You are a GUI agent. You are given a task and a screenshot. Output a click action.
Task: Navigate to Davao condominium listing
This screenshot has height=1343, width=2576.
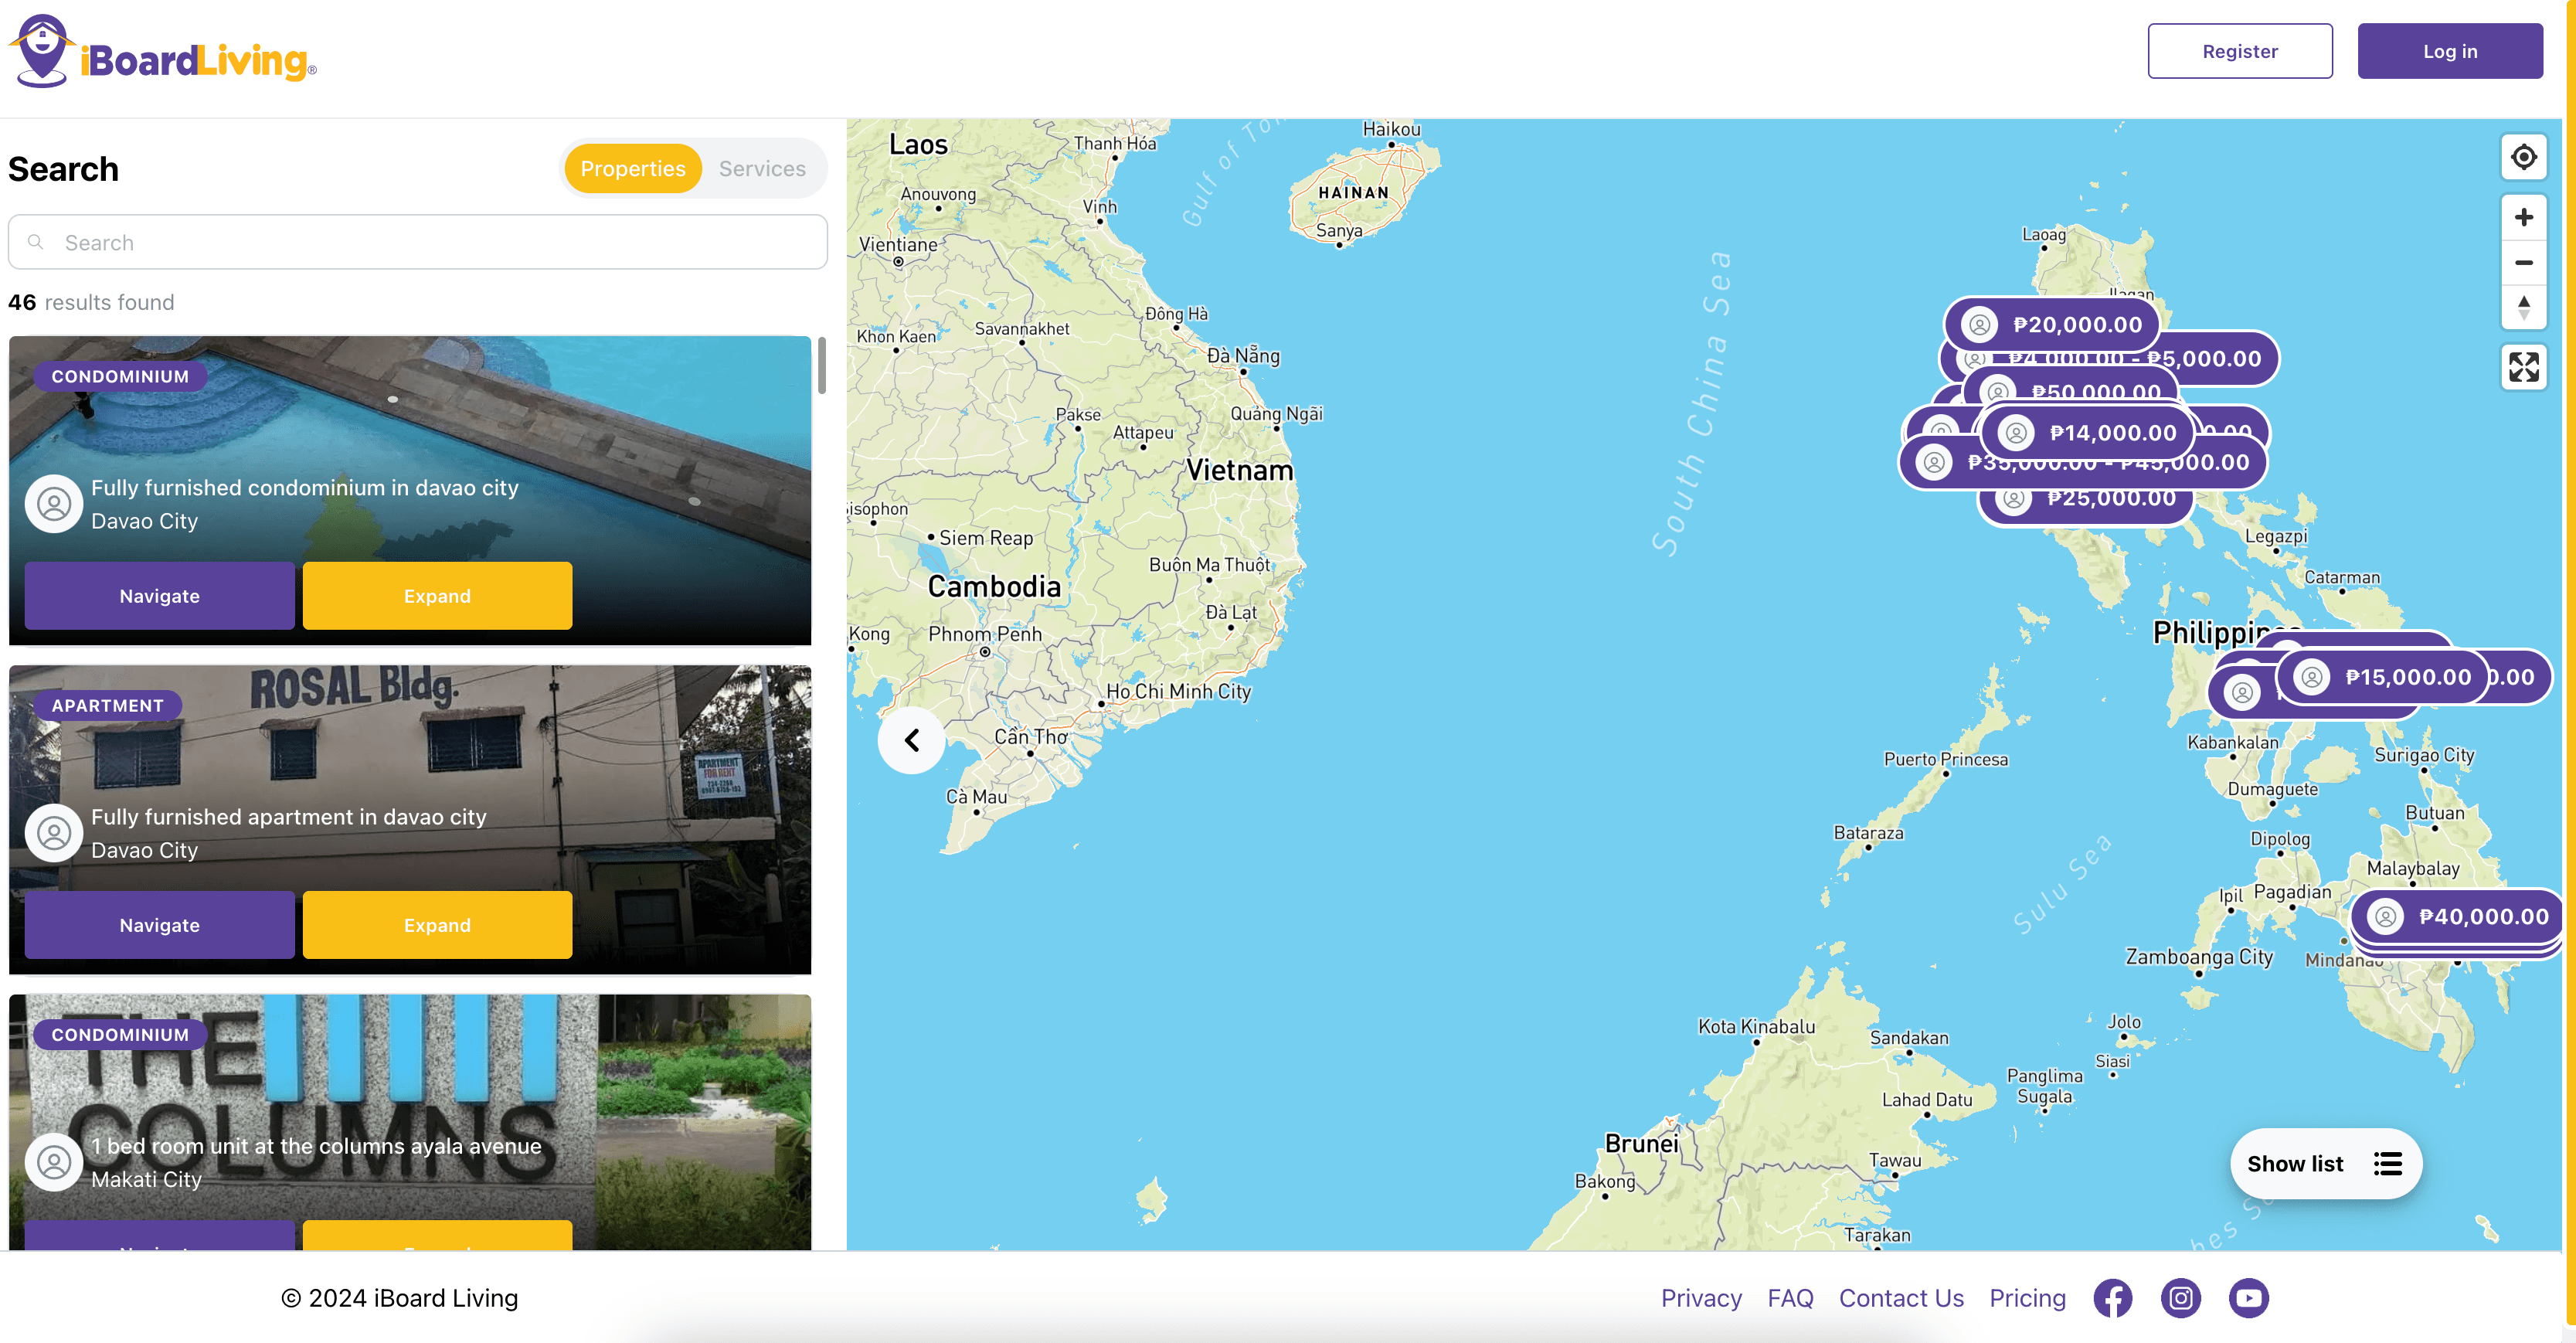[160, 596]
